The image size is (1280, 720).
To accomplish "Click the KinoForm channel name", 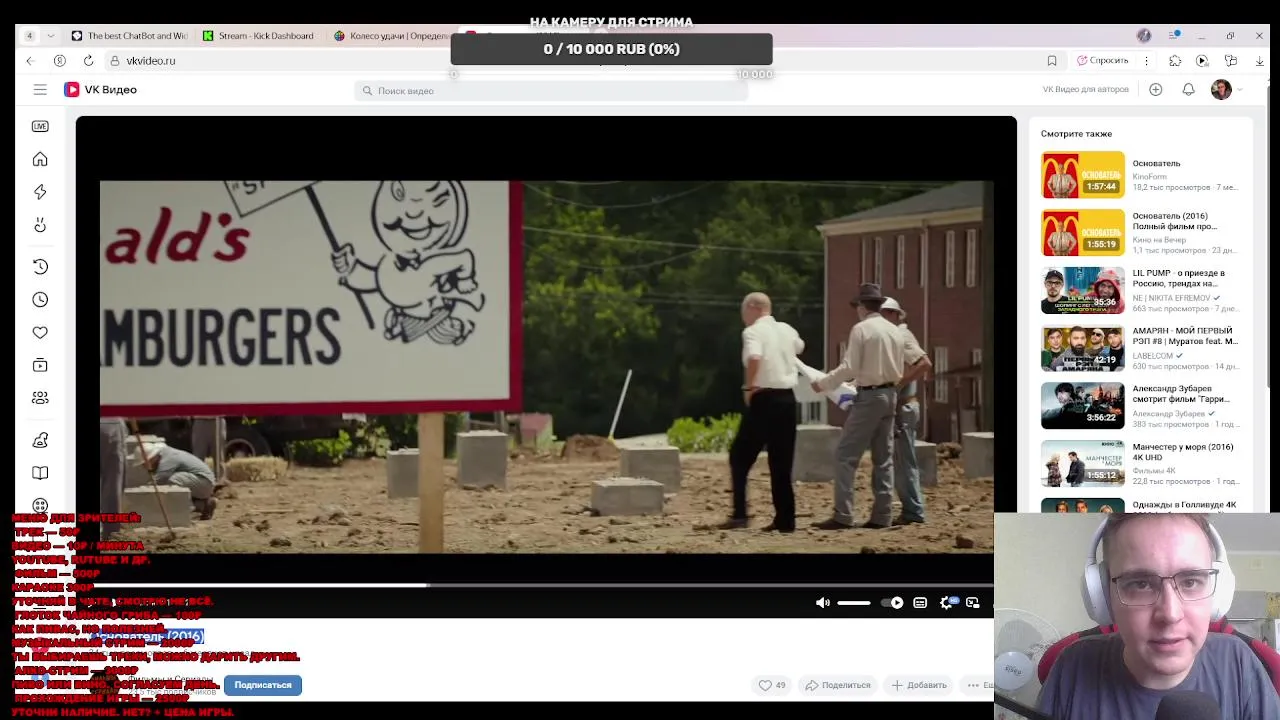I will pos(1150,177).
